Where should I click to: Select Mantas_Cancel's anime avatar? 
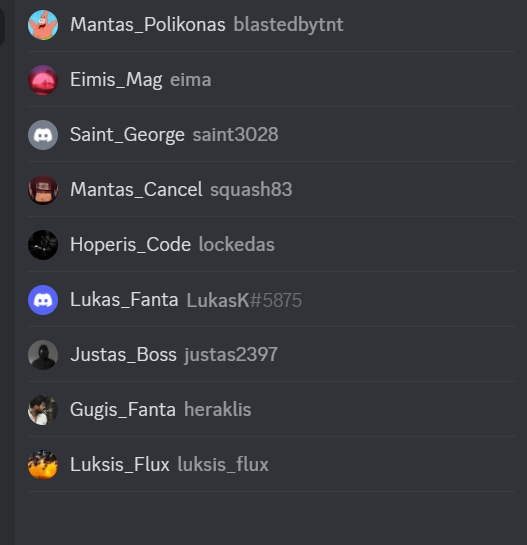click(43, 190)
